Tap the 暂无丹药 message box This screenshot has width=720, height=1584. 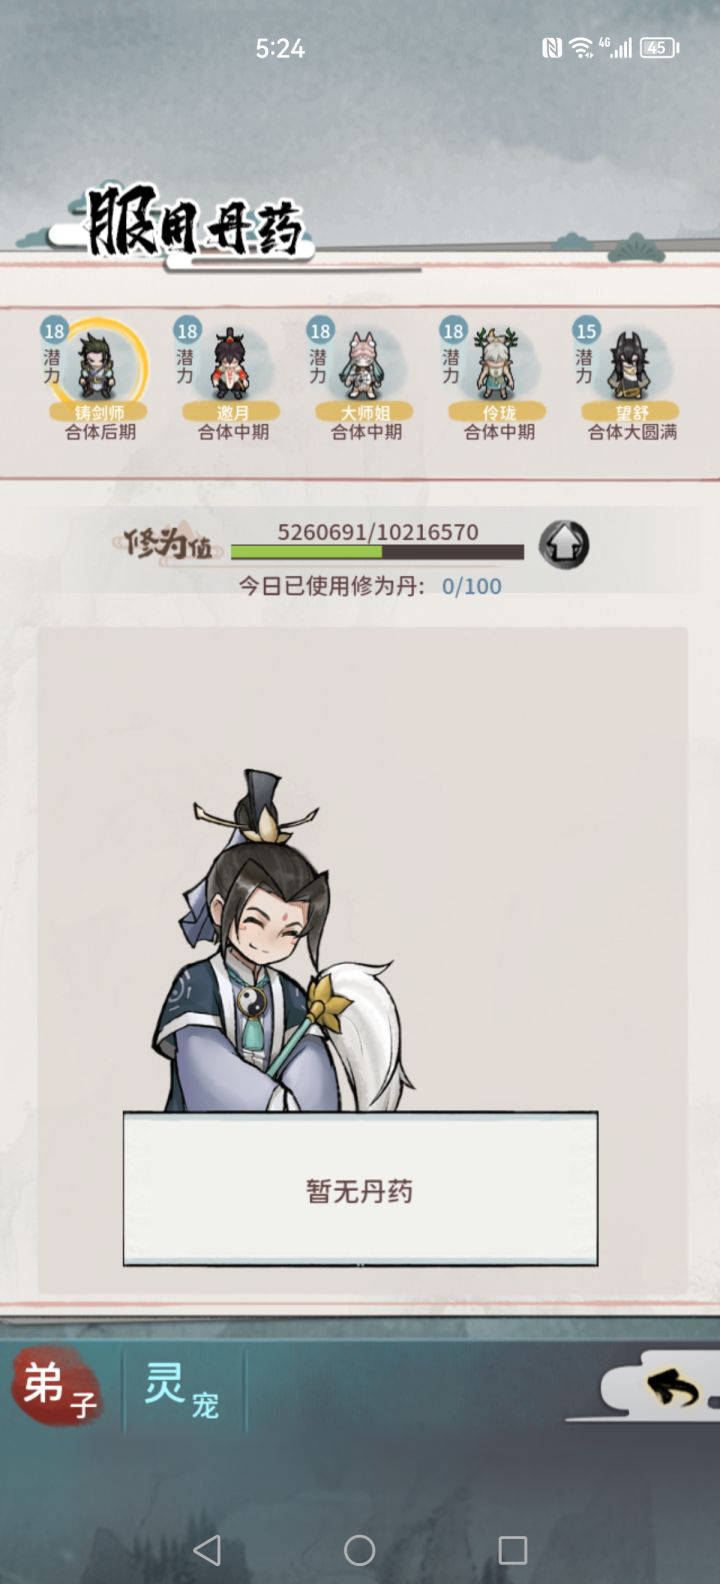point(360,1189)
